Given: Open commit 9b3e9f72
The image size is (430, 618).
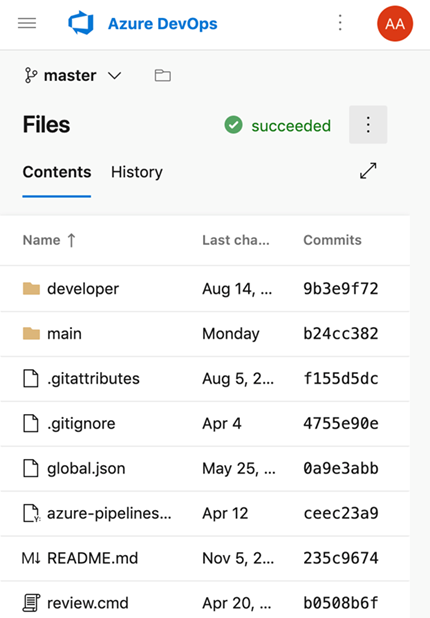Looking at the screenshot, I should point(341,289).
